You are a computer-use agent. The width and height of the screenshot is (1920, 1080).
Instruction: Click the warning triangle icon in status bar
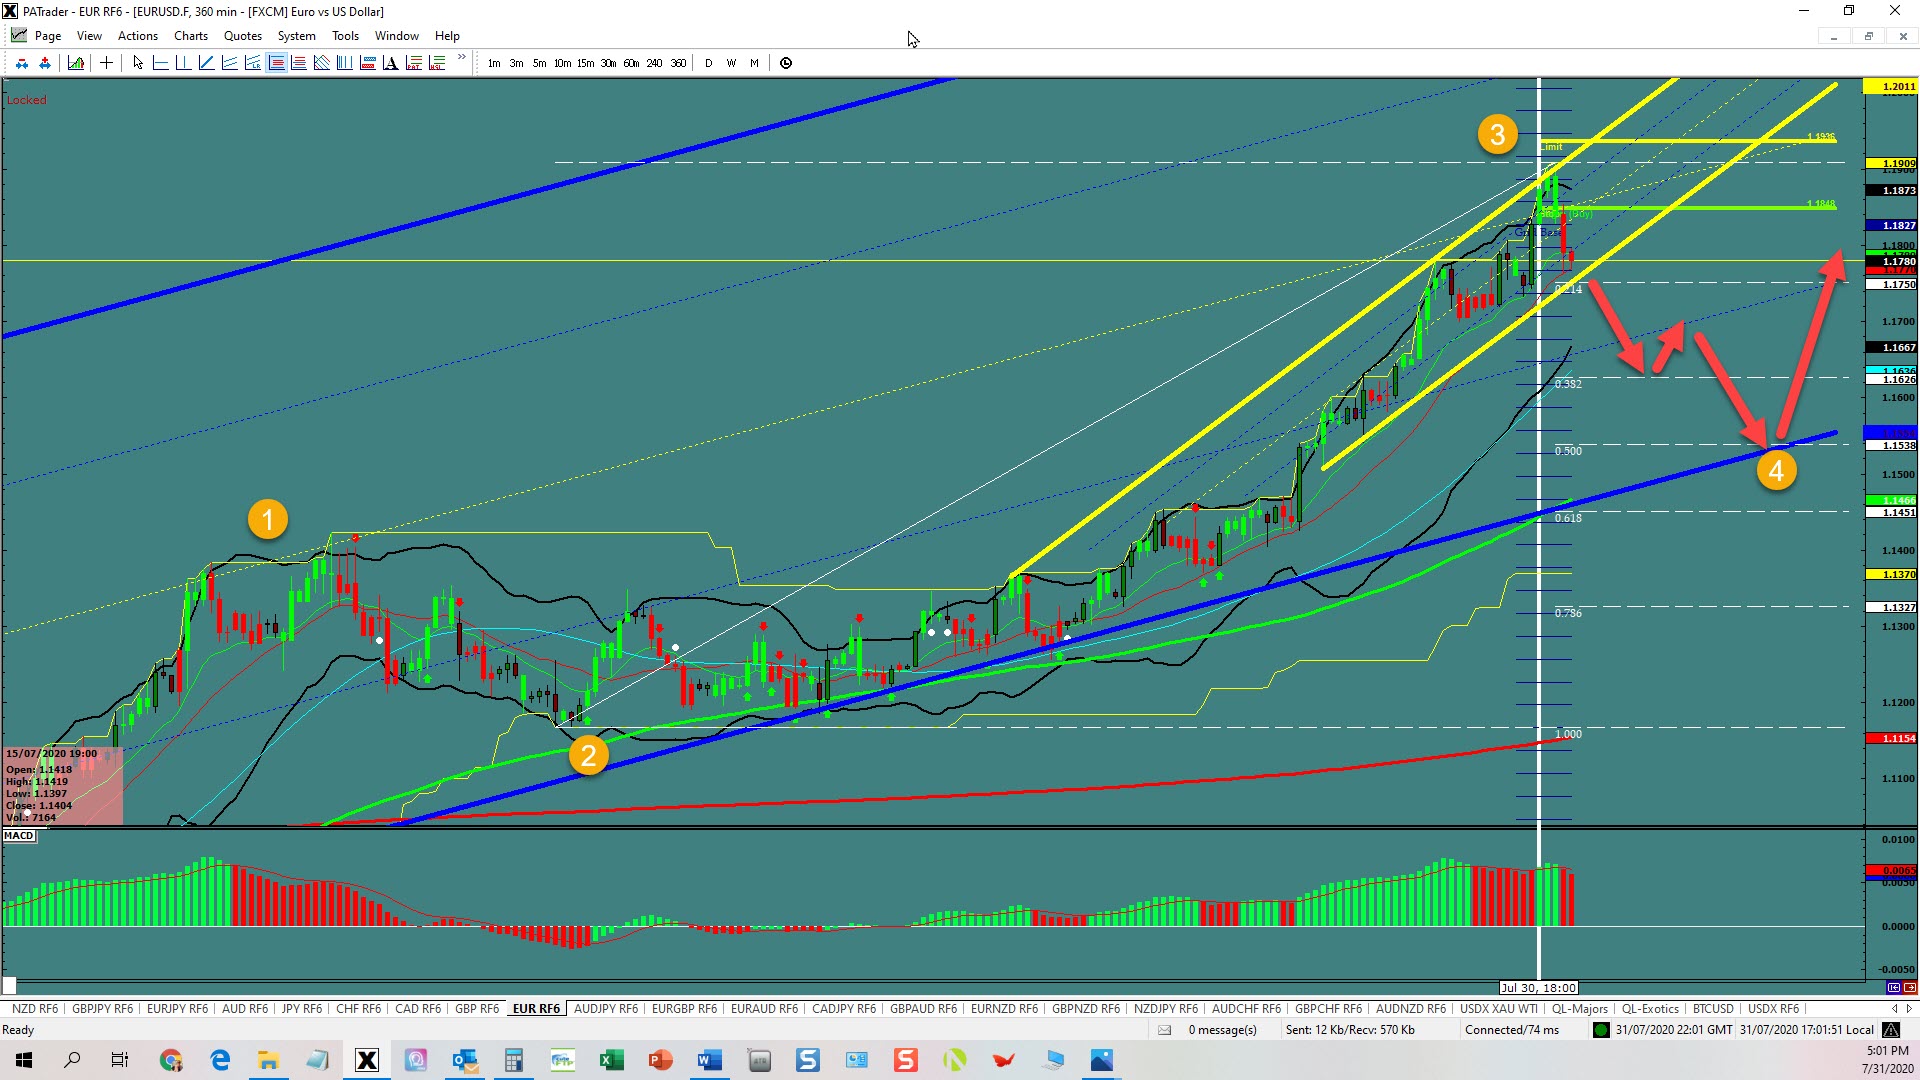point(1892,1030)
